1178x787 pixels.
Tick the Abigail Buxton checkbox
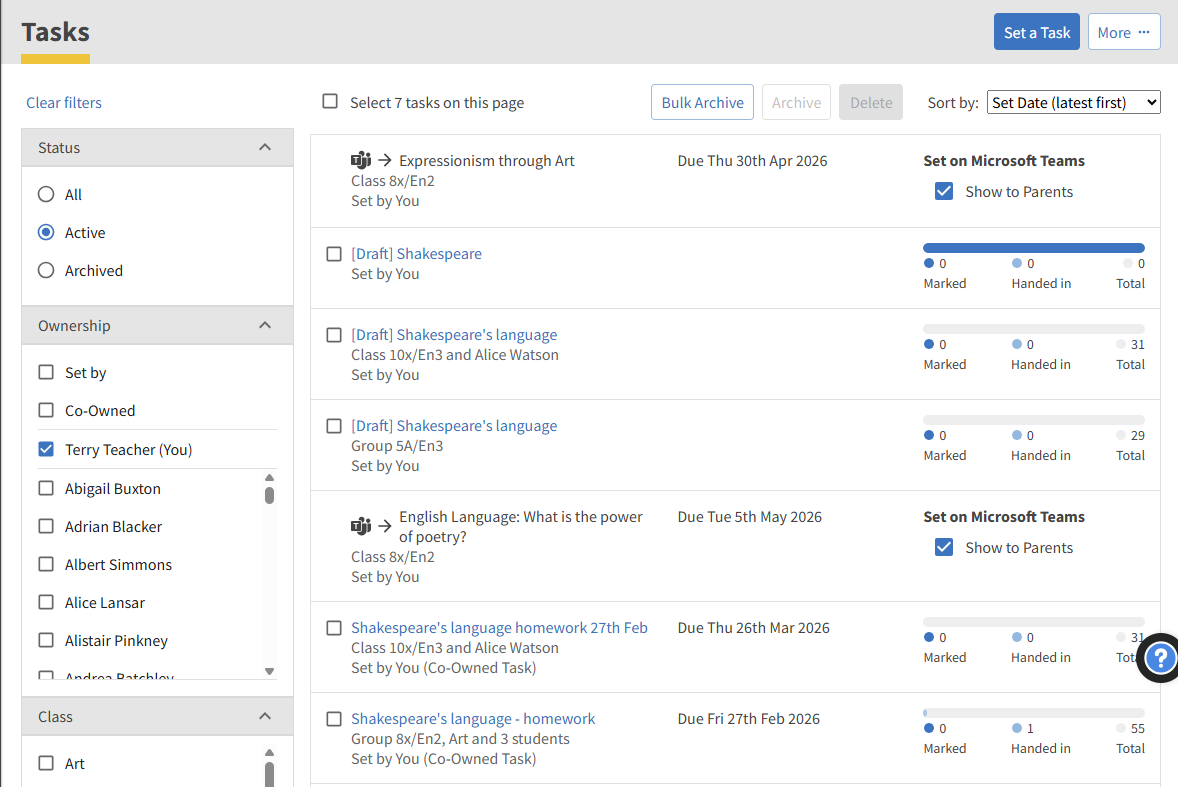46,488
